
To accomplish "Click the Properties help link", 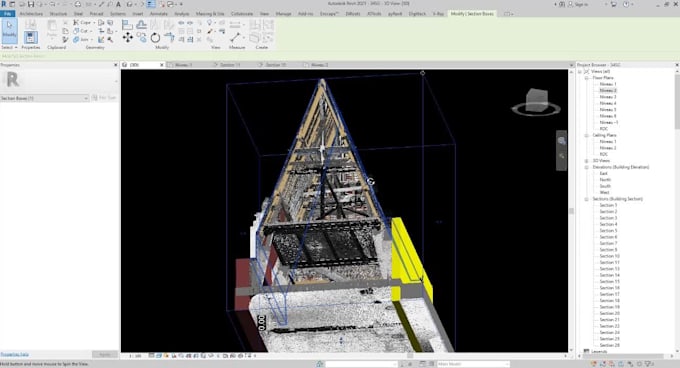I will click(15, 355).
